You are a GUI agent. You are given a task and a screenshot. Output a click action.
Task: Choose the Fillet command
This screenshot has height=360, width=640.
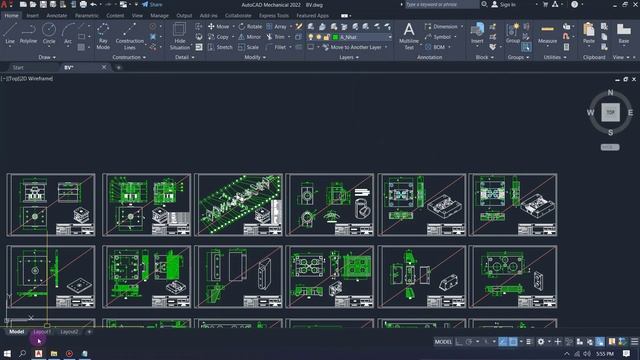coord(276,47)
